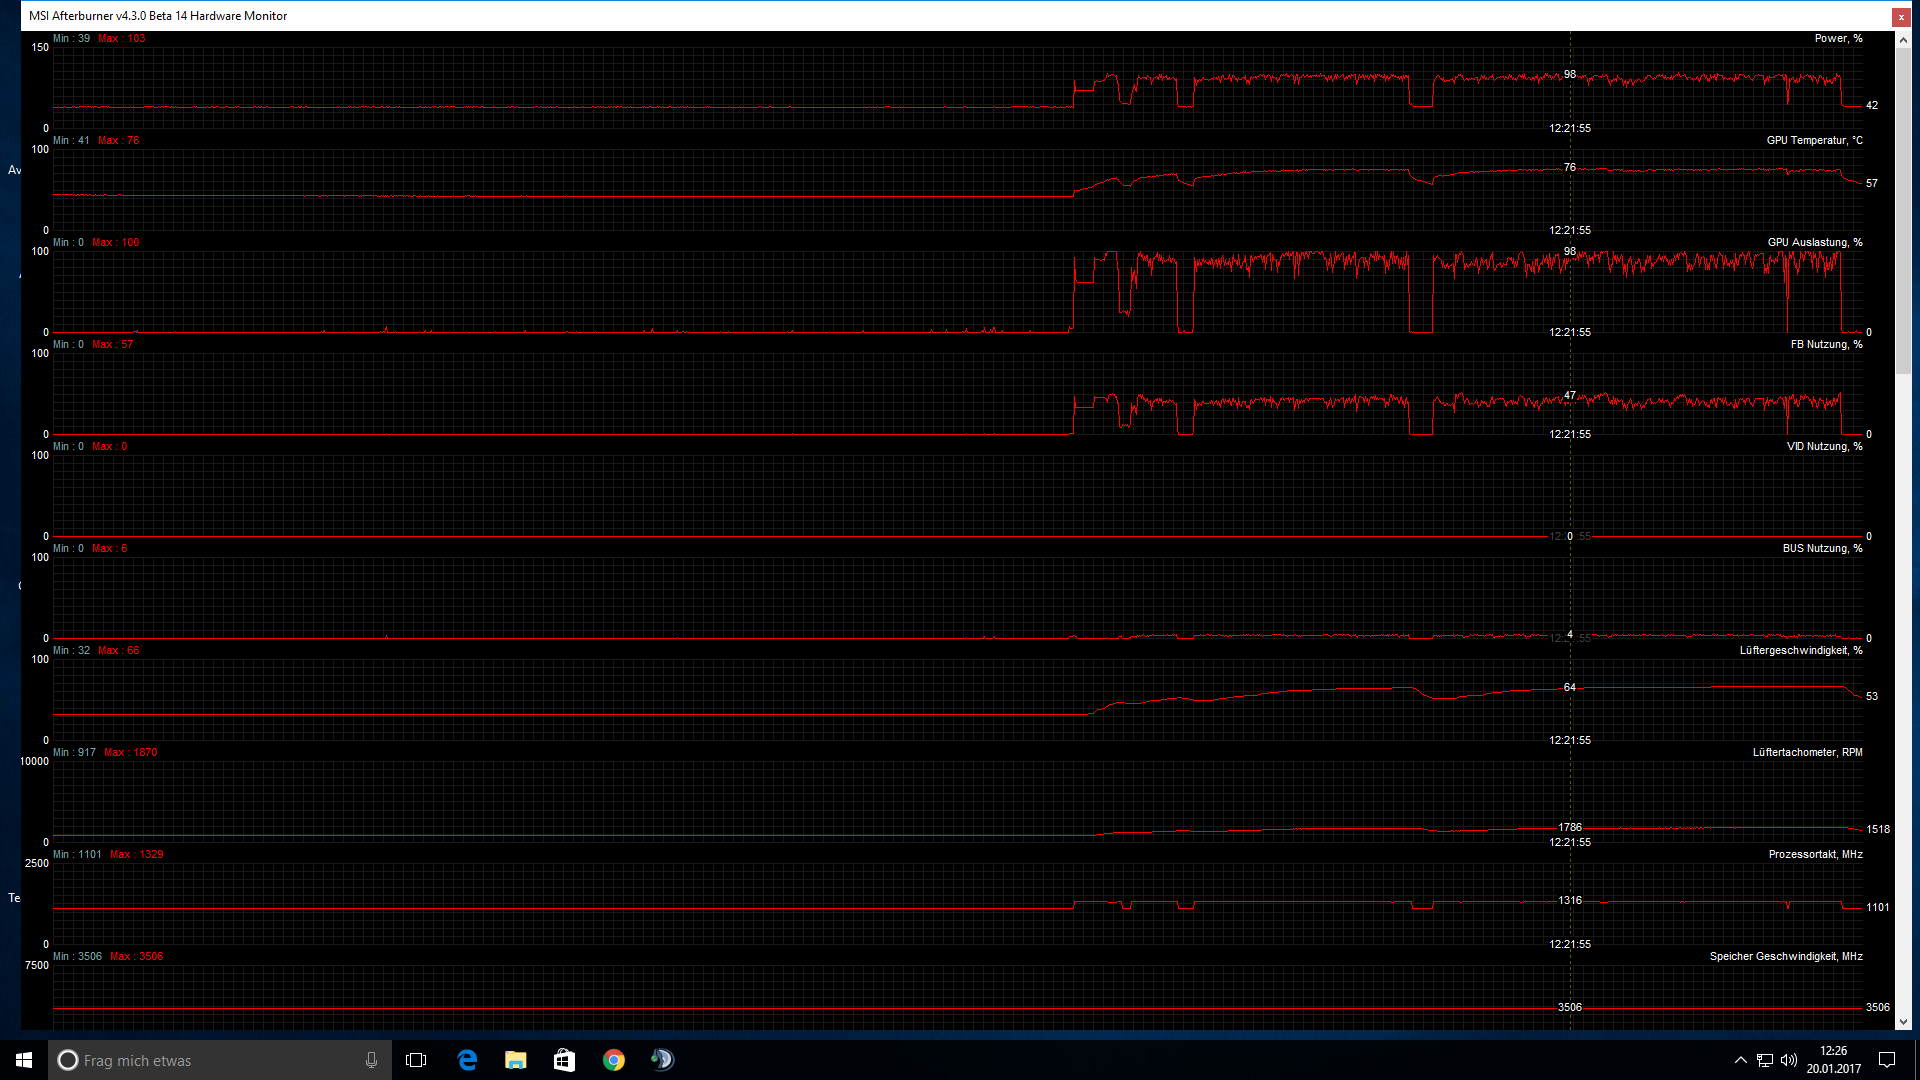Screen dimensions: 1920x1080
Task: Open Task View
Action: (416, 1060)
